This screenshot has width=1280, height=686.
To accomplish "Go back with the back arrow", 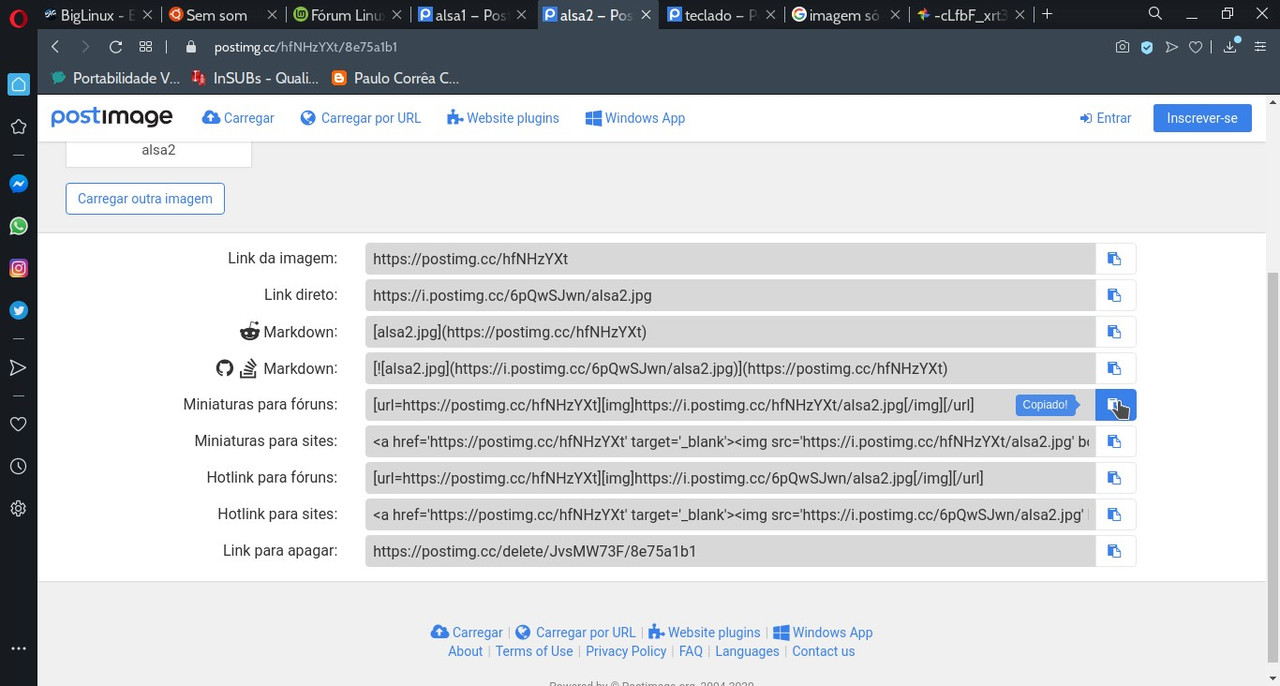I will point(55,47).
